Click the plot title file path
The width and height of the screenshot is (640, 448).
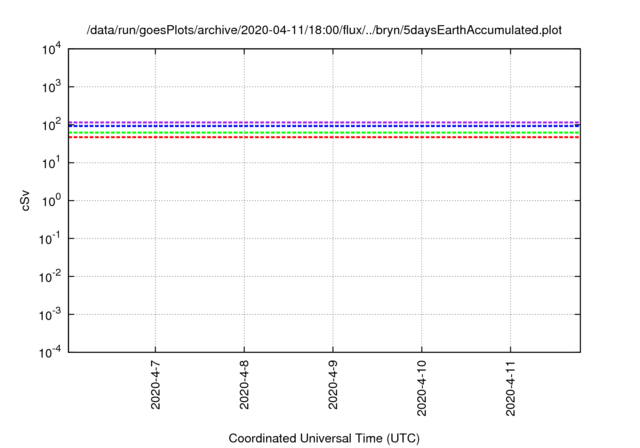324,30
